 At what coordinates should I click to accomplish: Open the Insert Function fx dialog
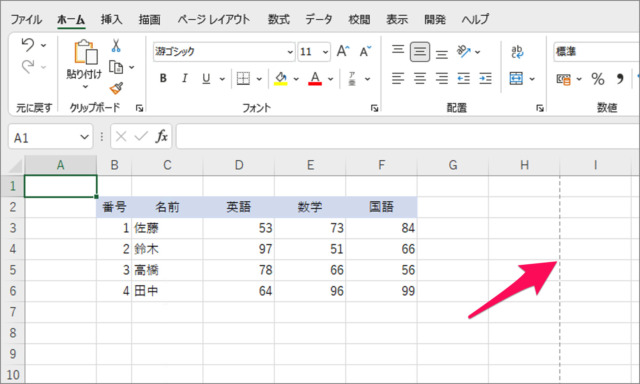click(x=162, y=136)
